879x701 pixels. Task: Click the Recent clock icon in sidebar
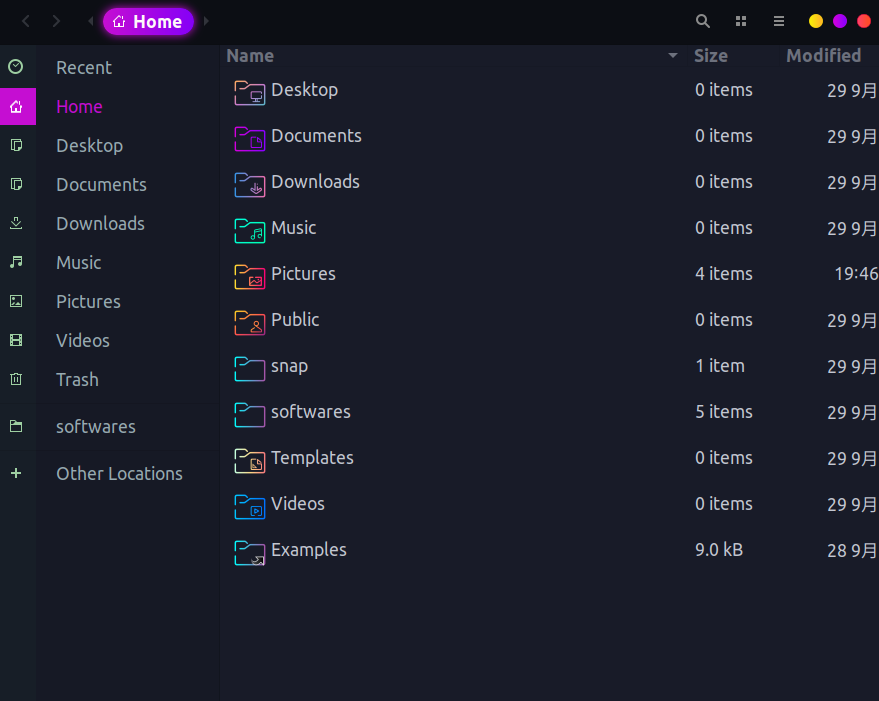pyautogui.click(x=16, y=67)
